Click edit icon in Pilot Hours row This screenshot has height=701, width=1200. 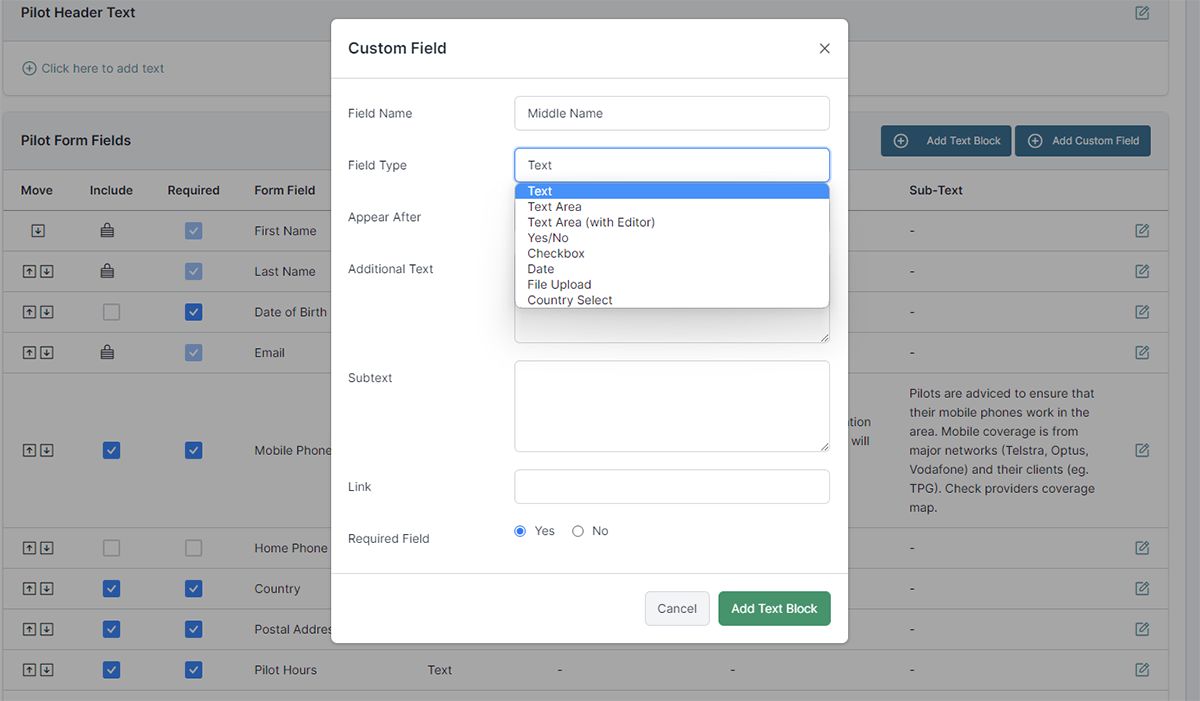pos(1142,670)
